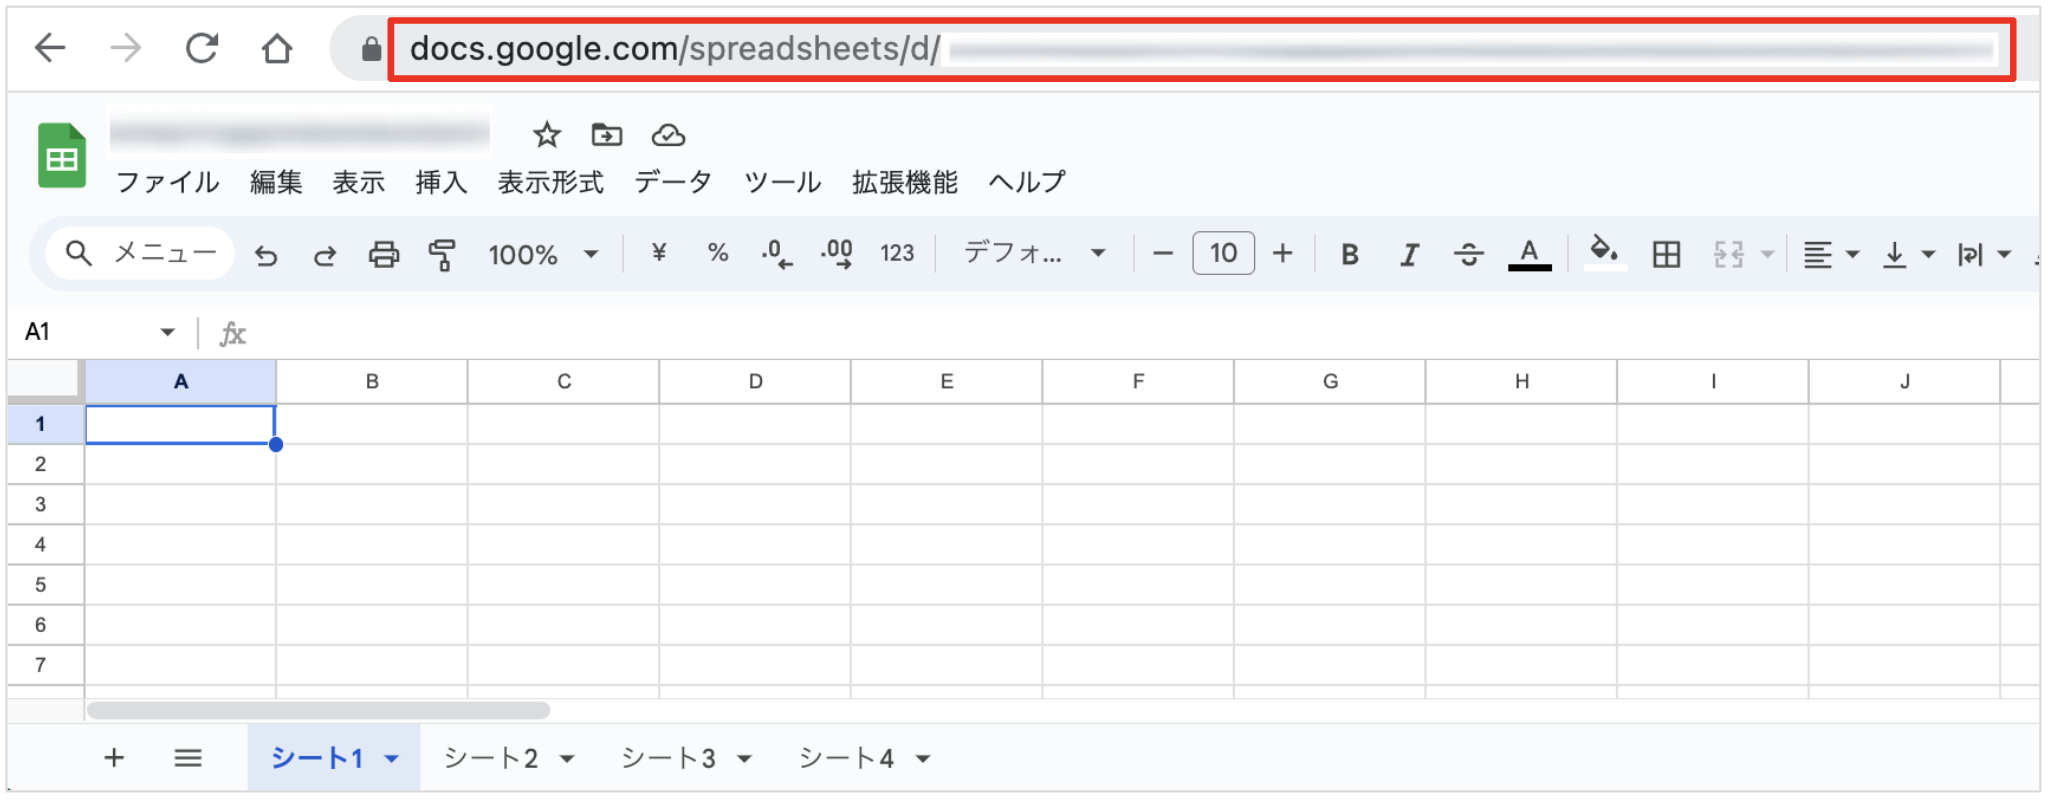Open the 編集 menu
2050x802 pixels.
tap(276, 182)
